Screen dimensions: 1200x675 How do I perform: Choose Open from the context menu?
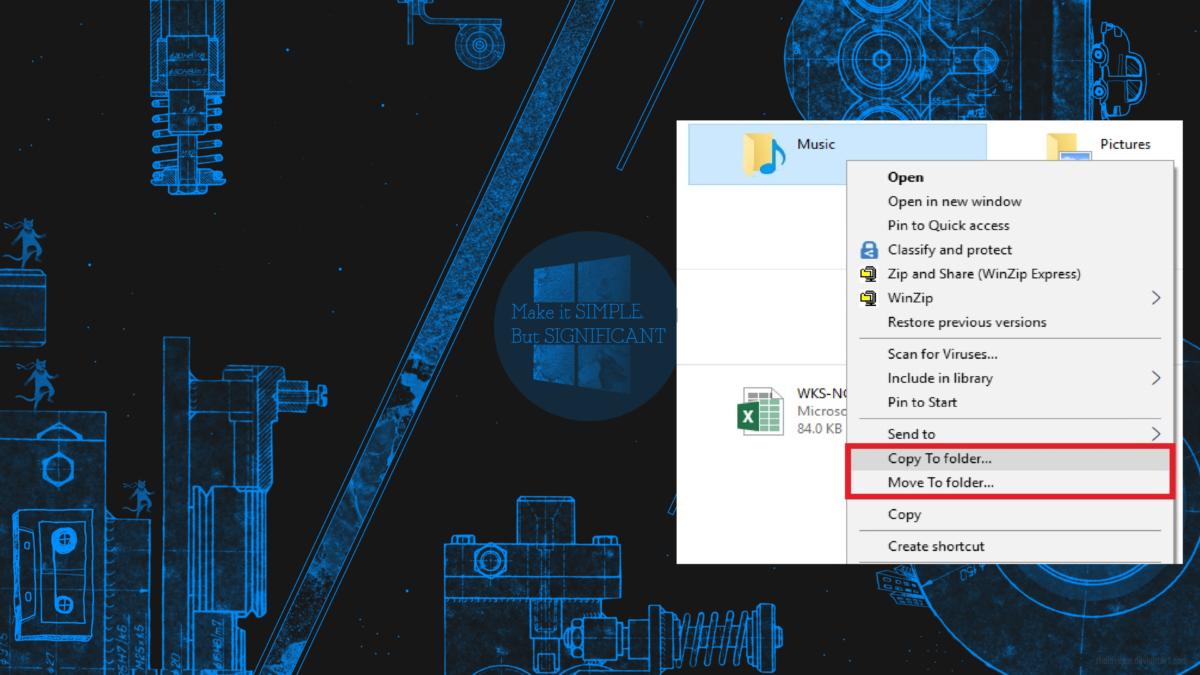point(905,177)
